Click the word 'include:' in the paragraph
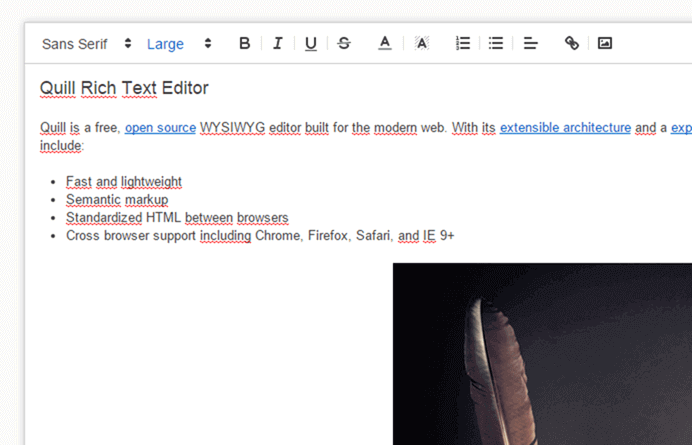The height and width of the screenshot is (445, 692). [62, 146]
